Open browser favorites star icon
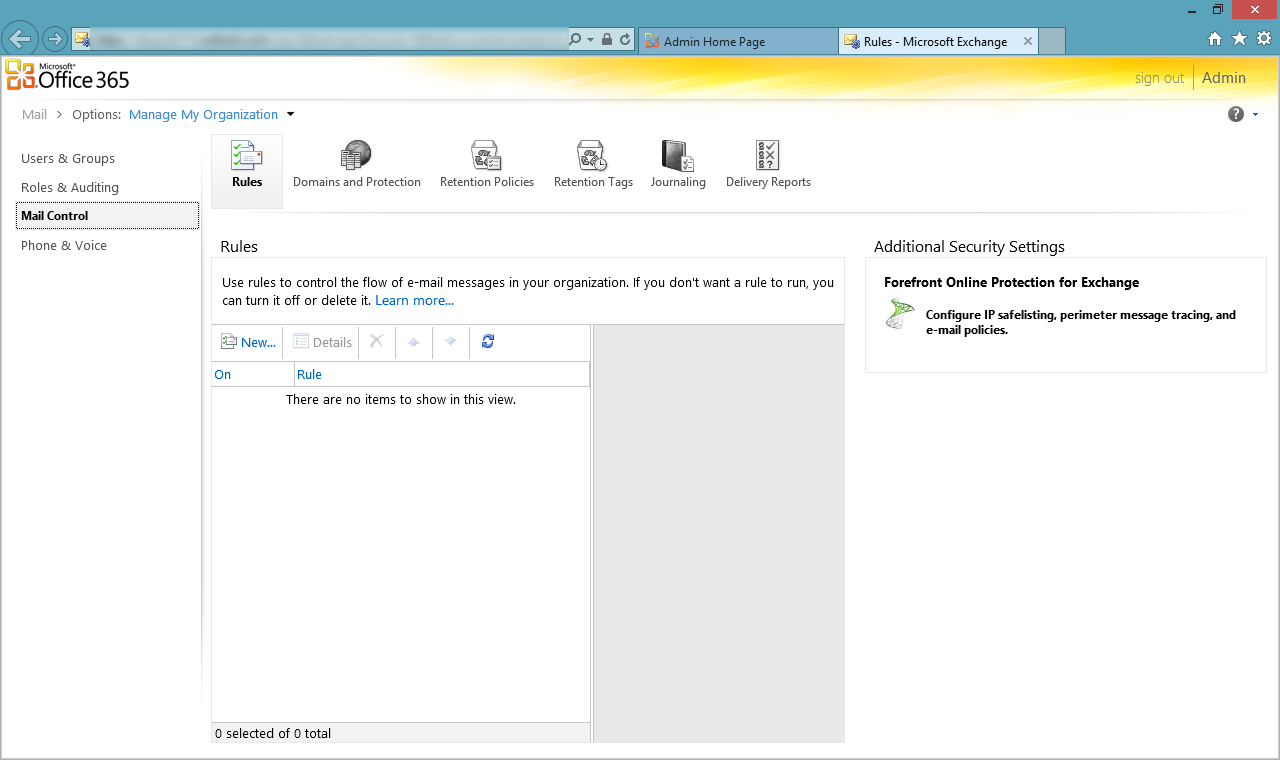The height and width of the screenshot is (760, 1280). click(x=1239, y=39)
